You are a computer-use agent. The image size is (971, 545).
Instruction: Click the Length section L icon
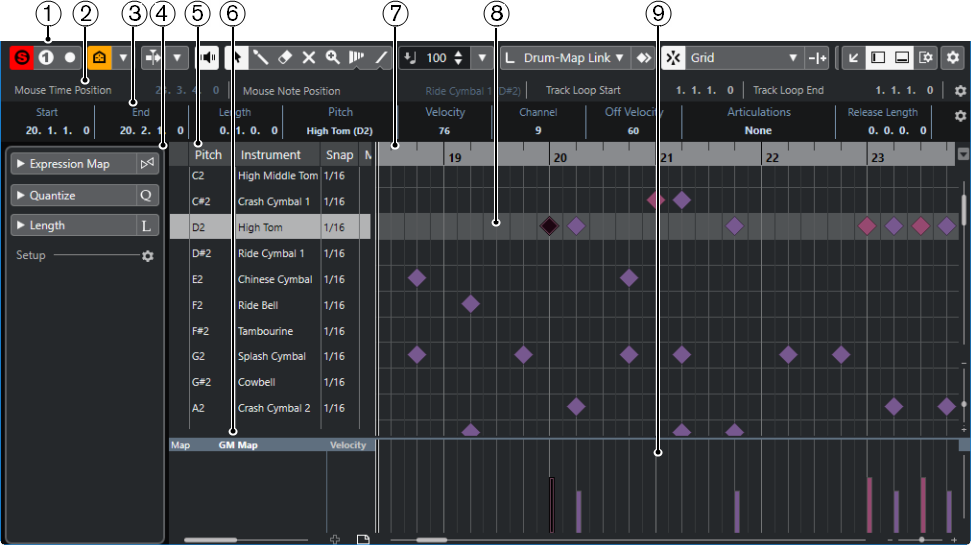click(x=146, y=225)
